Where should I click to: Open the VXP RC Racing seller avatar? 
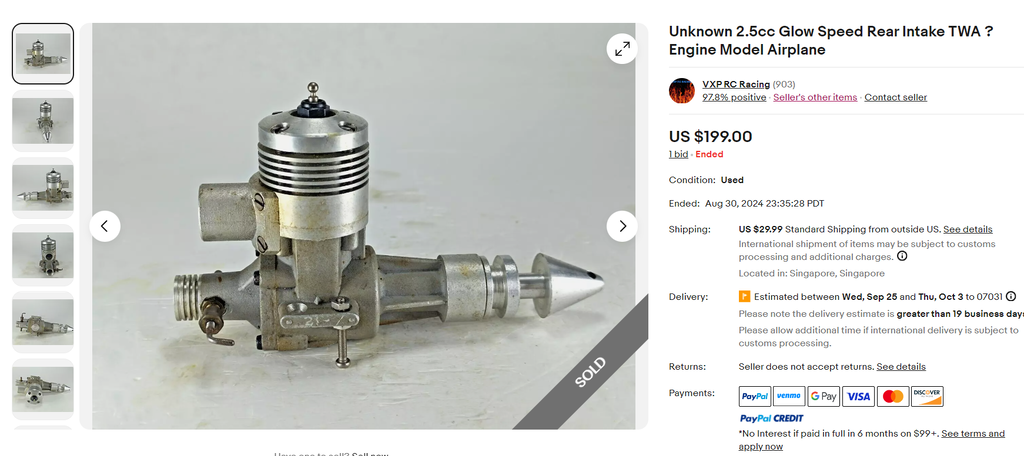(682, 91)
